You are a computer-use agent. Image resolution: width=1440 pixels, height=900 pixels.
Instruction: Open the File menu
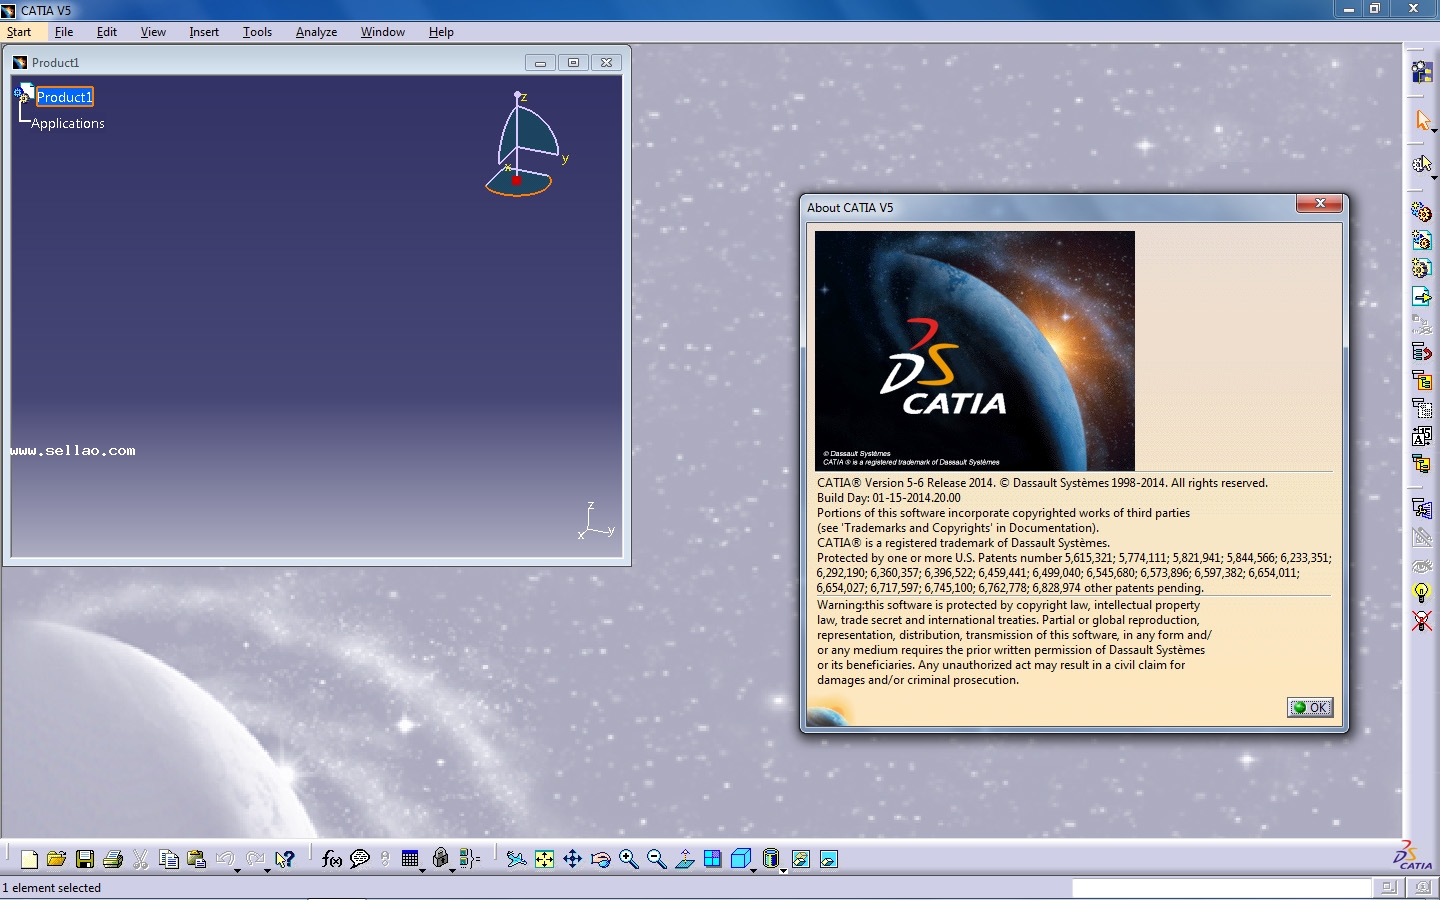64,32
